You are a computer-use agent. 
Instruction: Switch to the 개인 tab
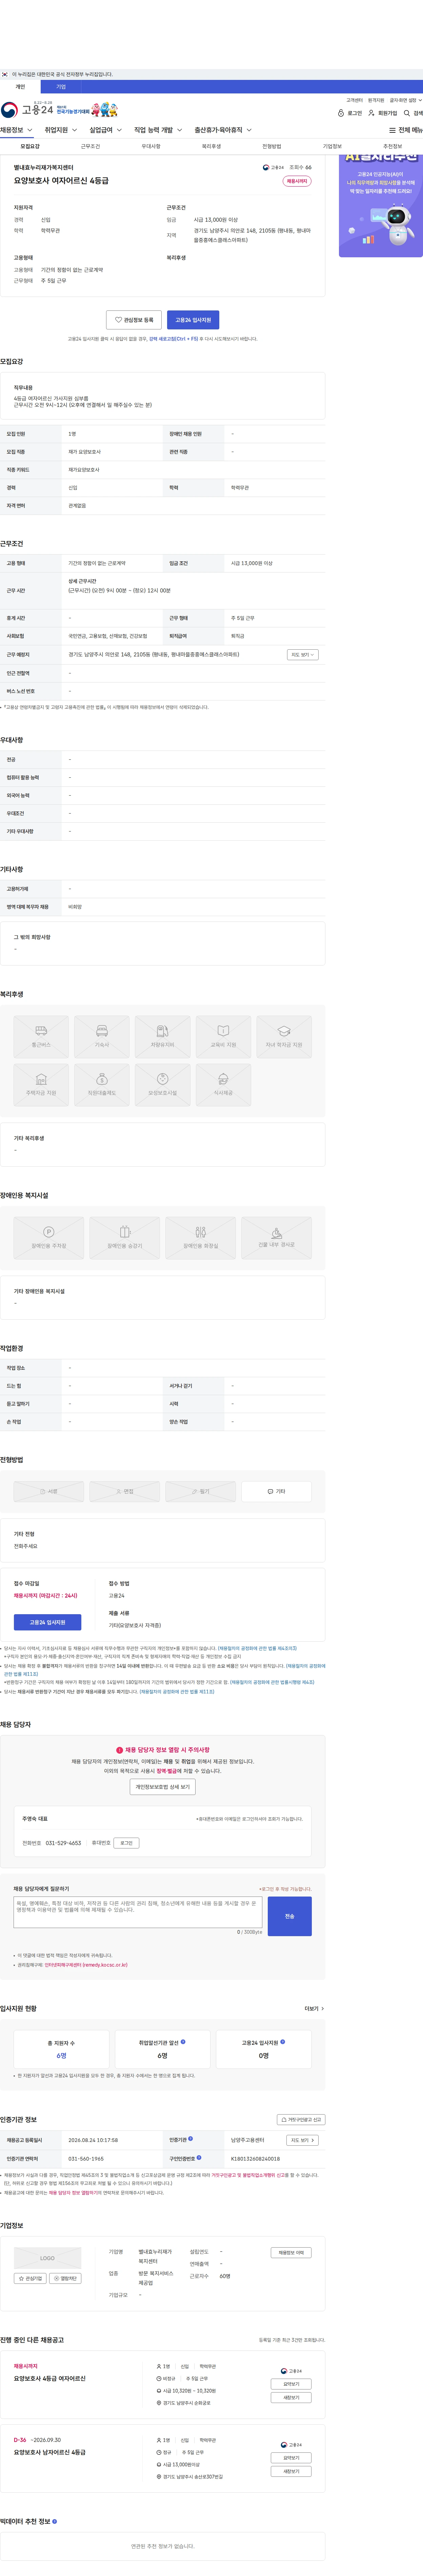pos(20,87)
